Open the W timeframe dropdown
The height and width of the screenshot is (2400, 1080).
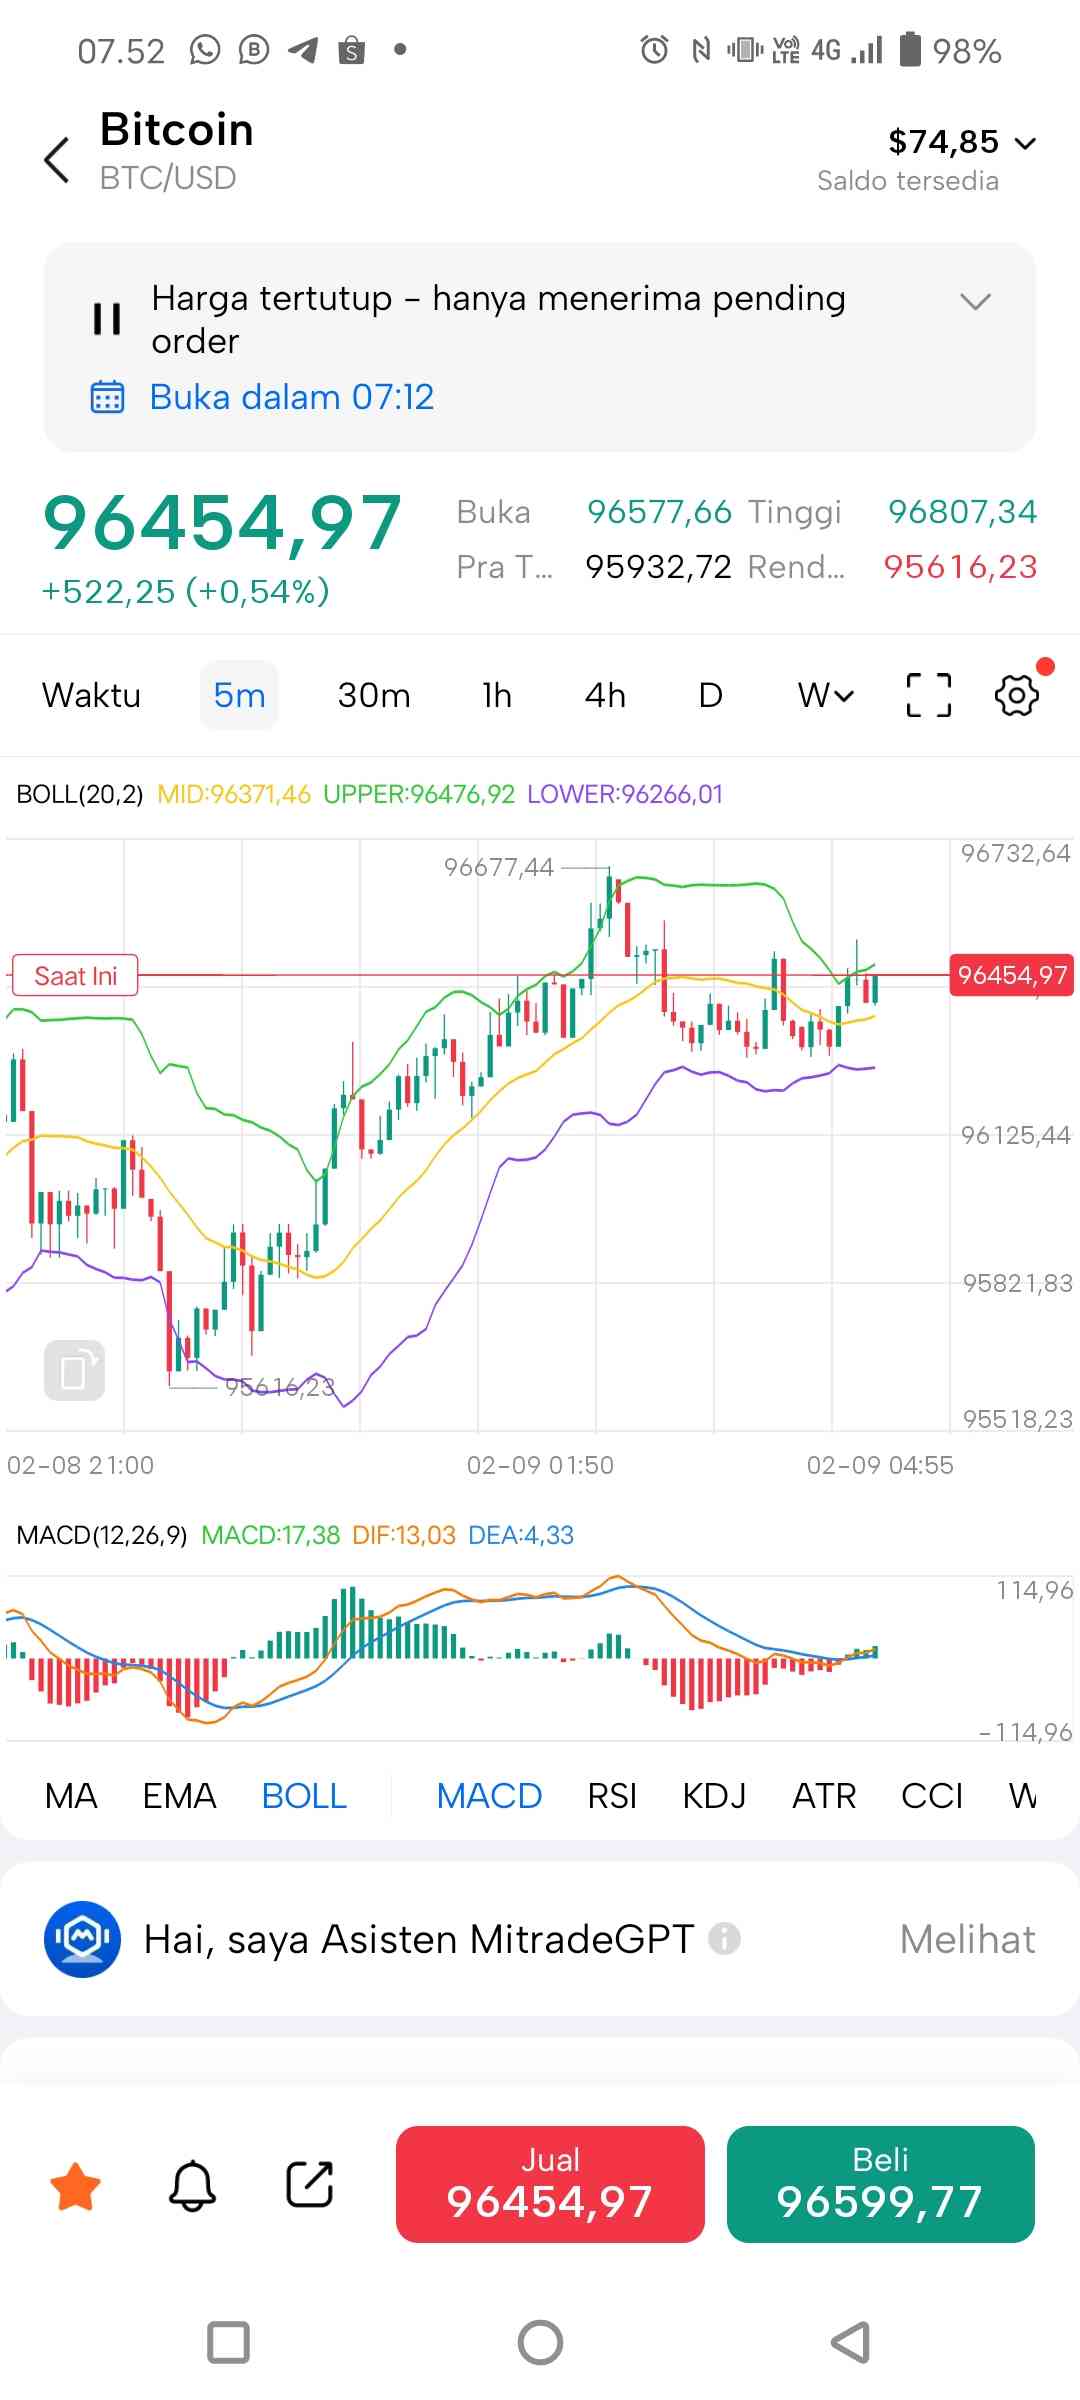click(826, 695)
